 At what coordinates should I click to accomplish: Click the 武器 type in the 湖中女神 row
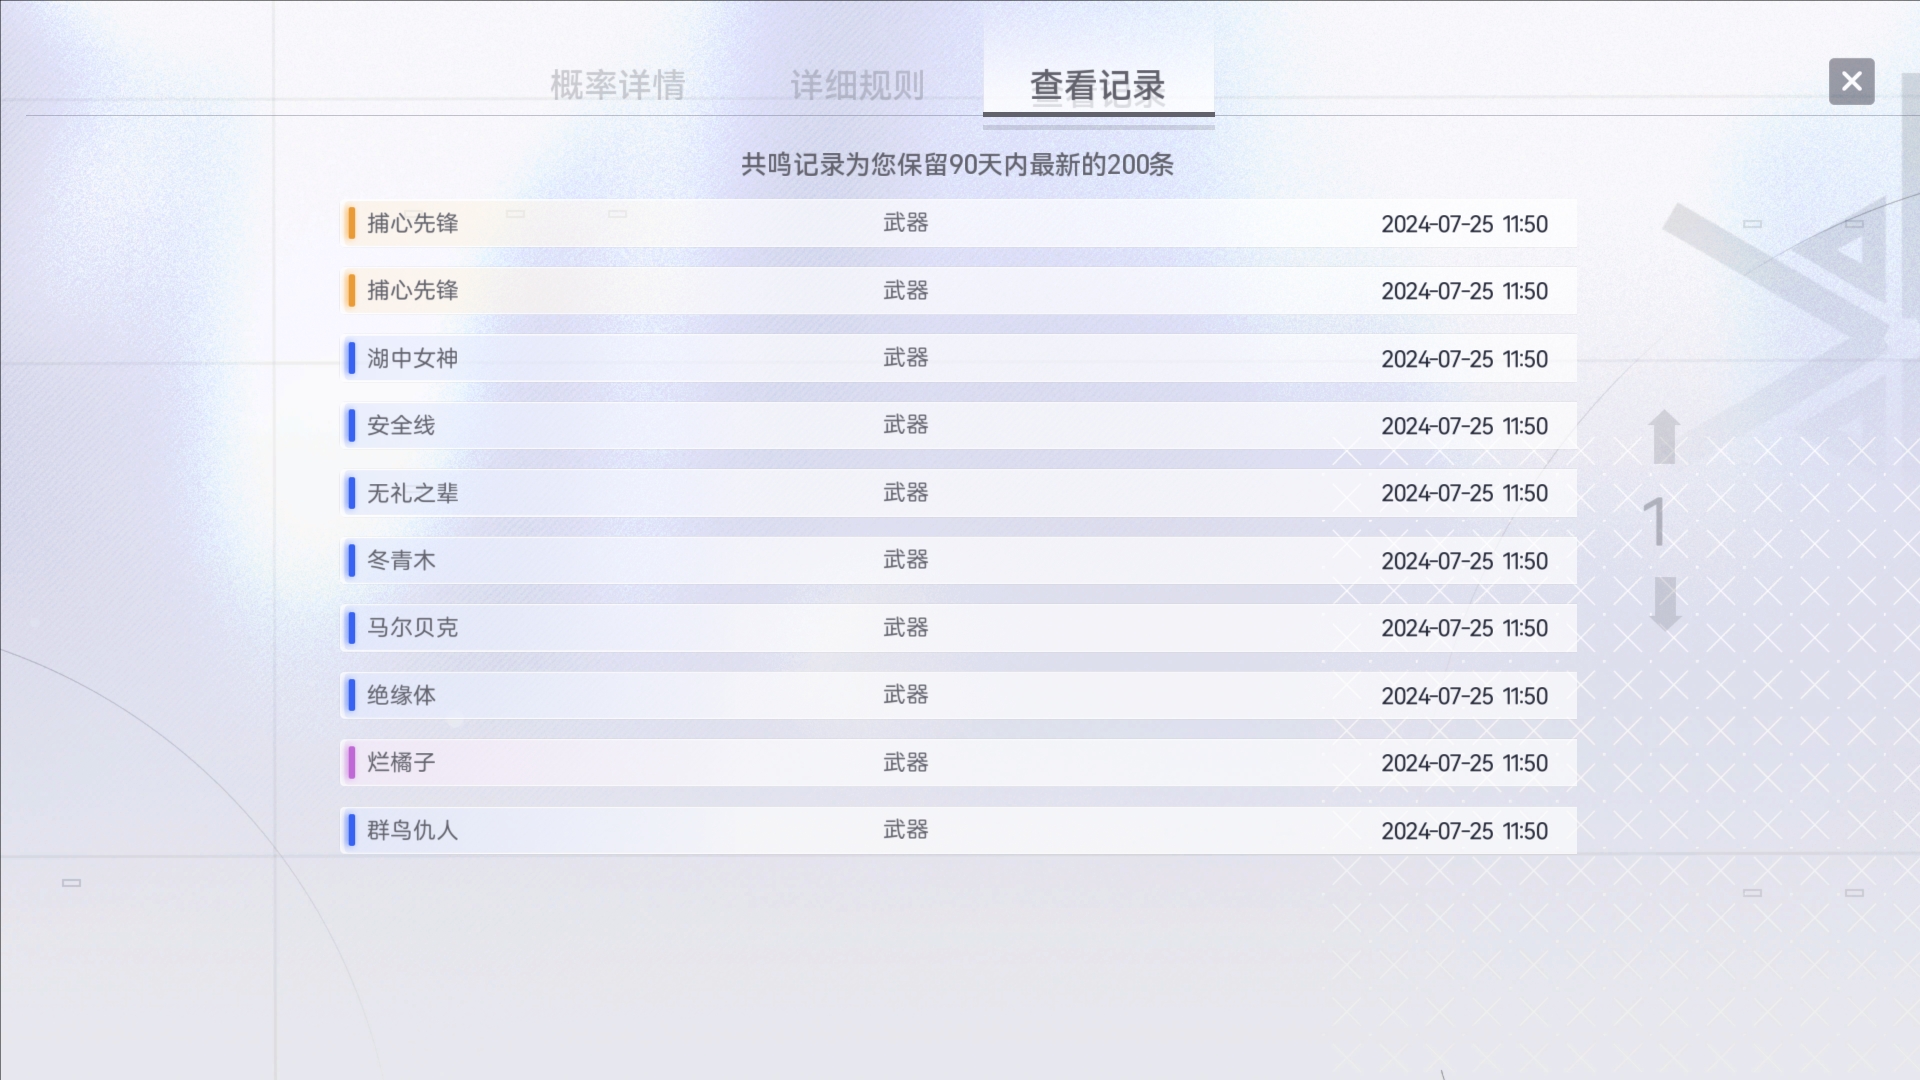pos(906,358)
